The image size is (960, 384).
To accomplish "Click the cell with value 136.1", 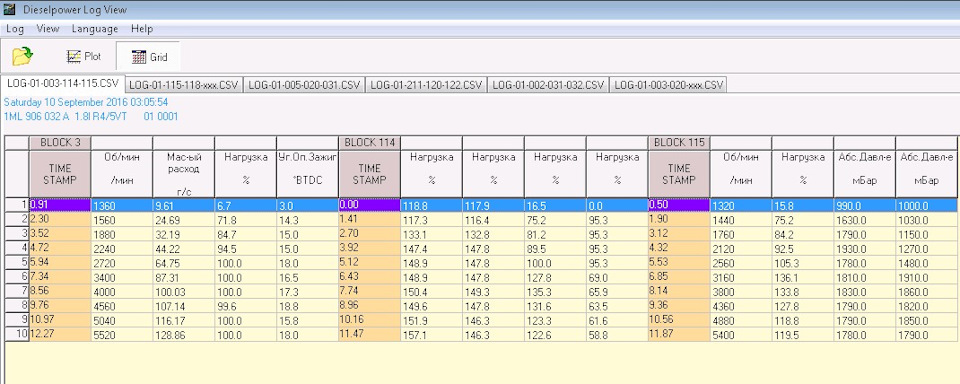I will [x=802, y=277].
